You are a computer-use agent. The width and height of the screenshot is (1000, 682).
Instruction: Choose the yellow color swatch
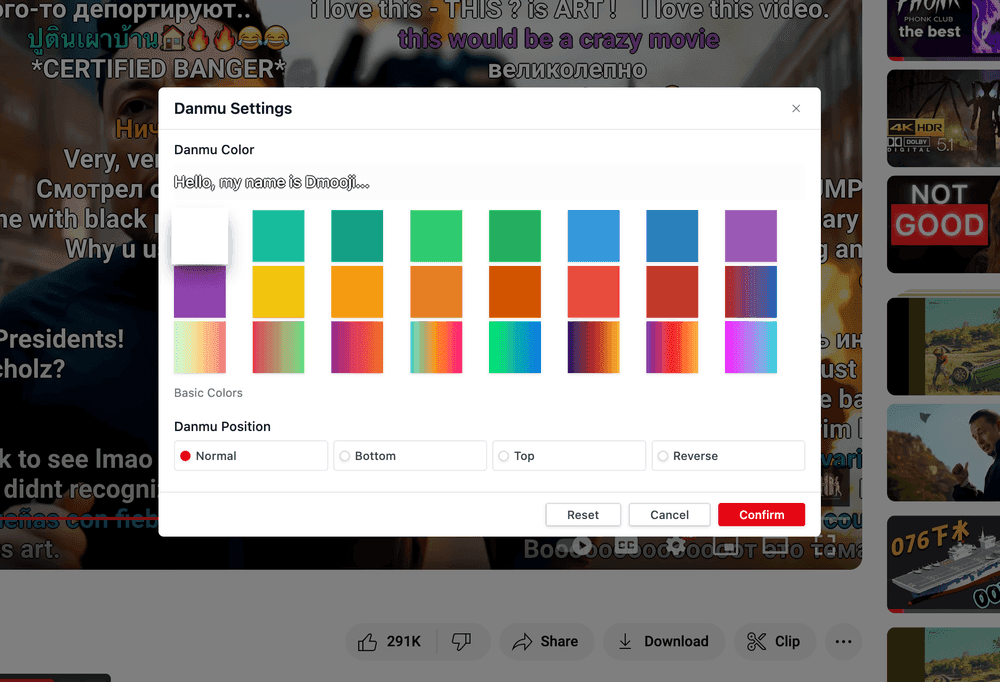[x=278, y=292]
